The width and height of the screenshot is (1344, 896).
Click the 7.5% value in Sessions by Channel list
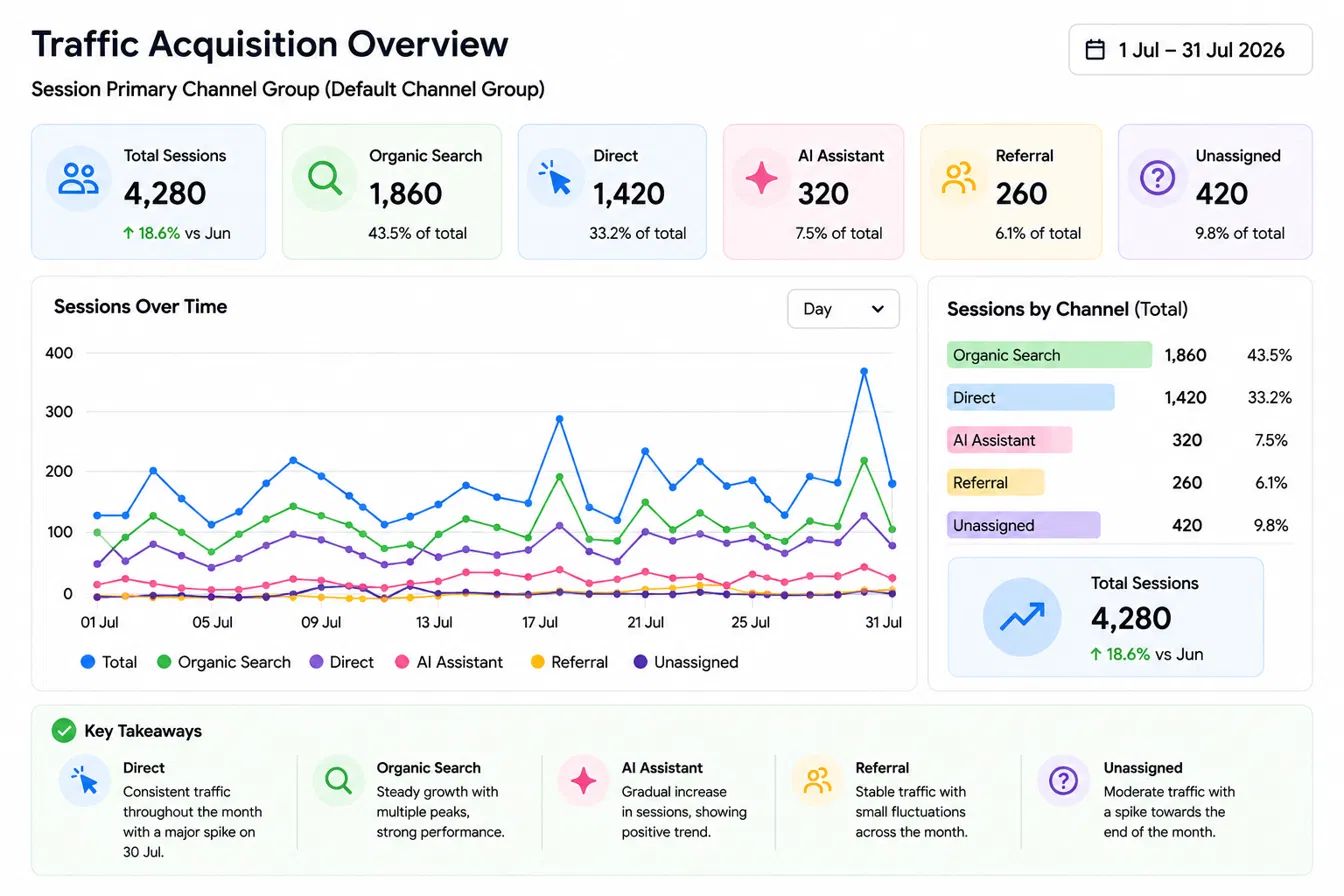coord(1271,440)
